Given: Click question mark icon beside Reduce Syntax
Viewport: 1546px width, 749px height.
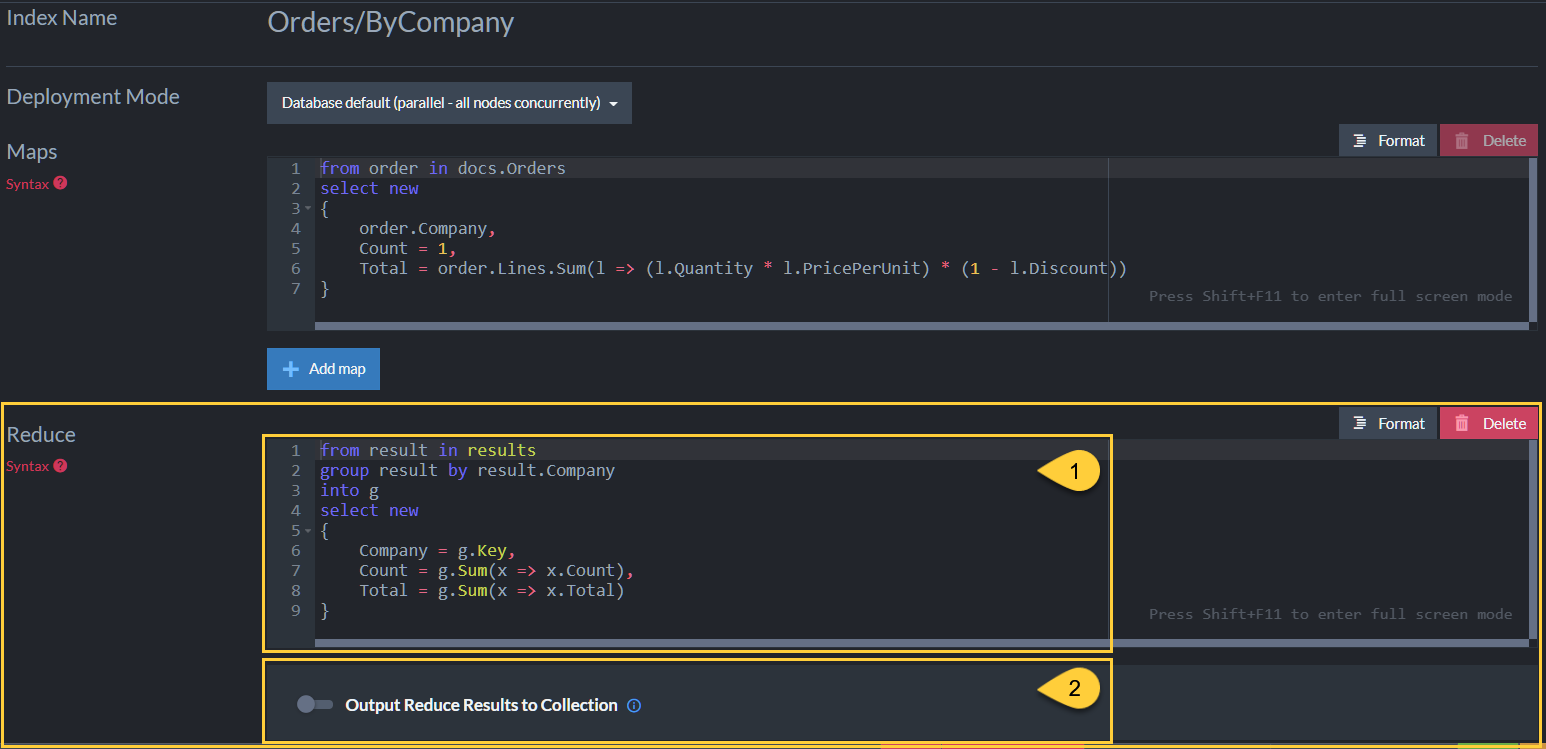Looking at the screenshot, I should click(60, 465).
